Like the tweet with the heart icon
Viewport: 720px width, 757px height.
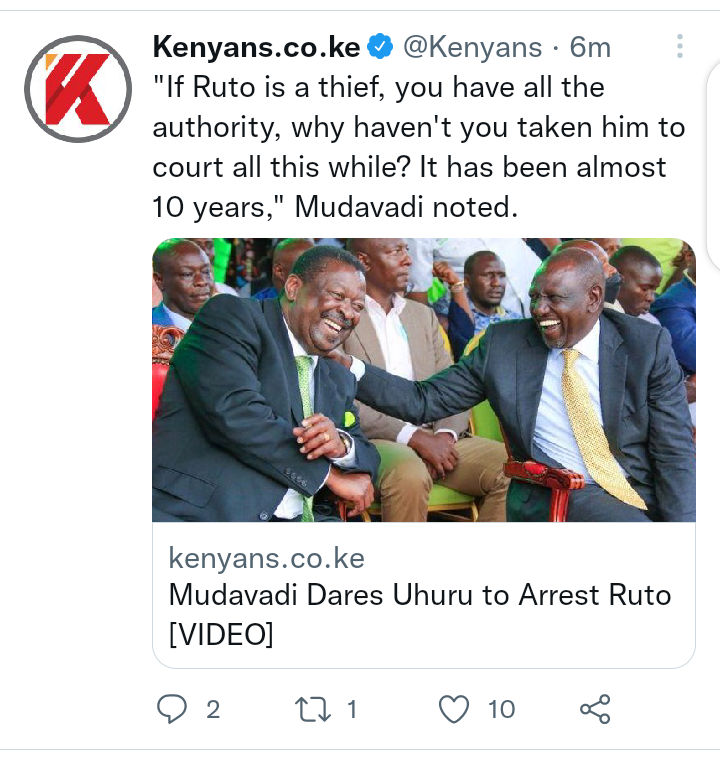[454, 709]
